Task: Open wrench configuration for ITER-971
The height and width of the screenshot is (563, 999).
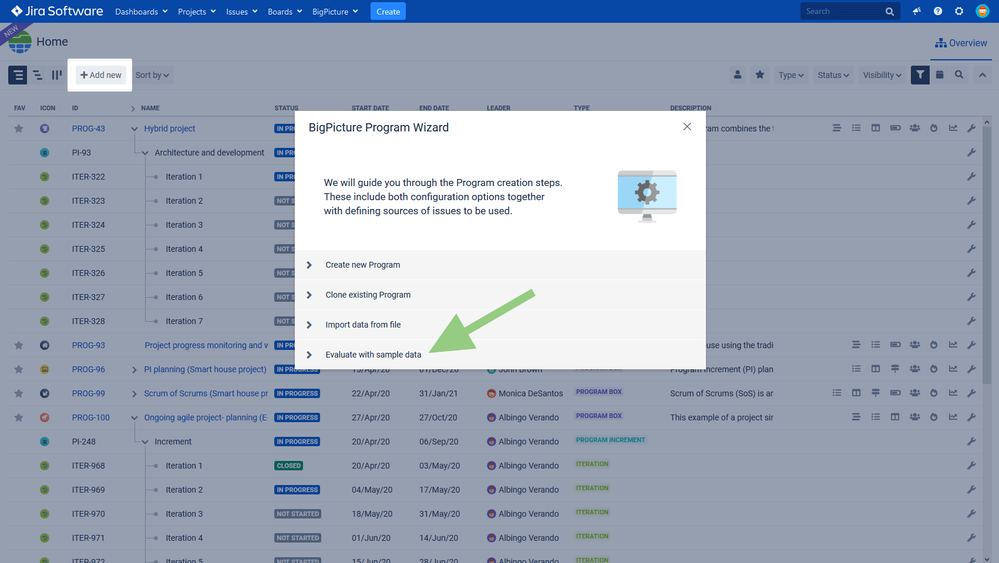Action: point(972,538)
